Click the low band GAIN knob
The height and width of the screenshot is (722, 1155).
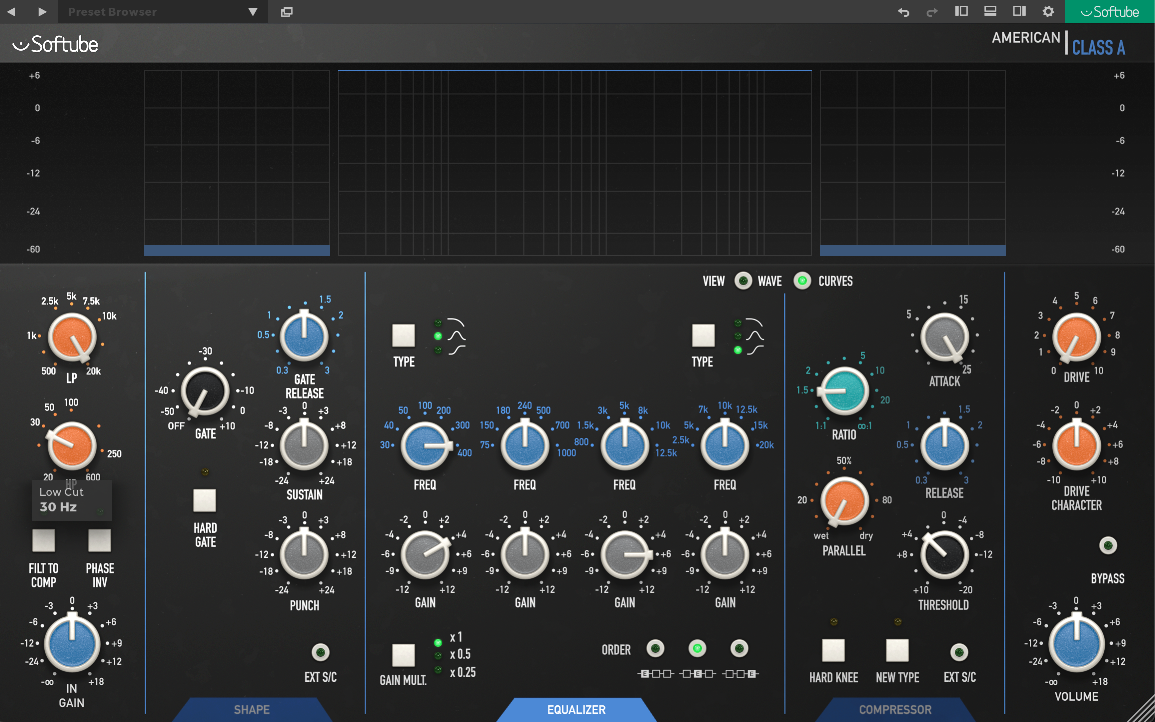[x=425, y=555]
